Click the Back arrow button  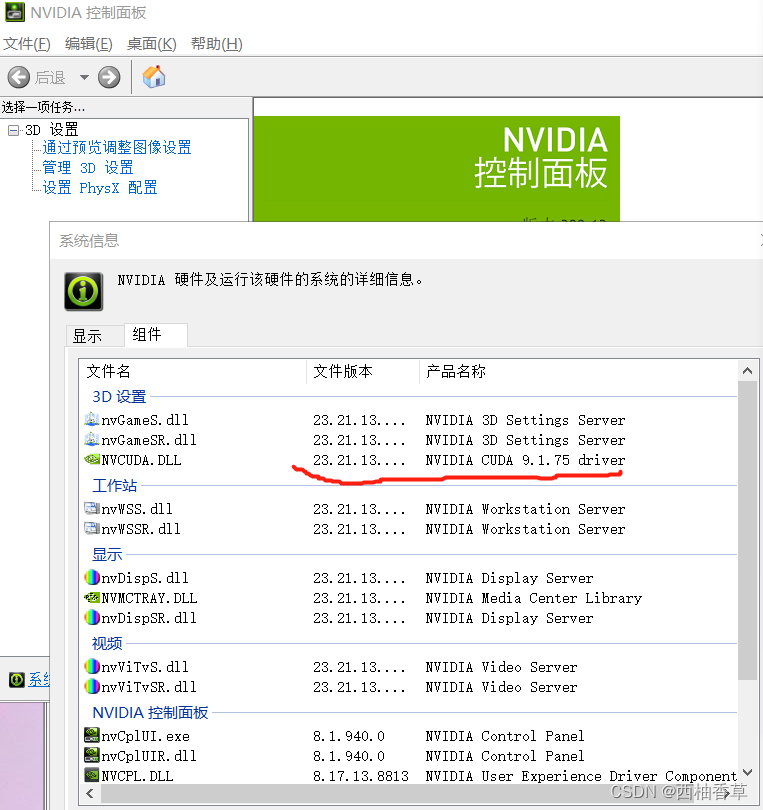click(19, 77)
